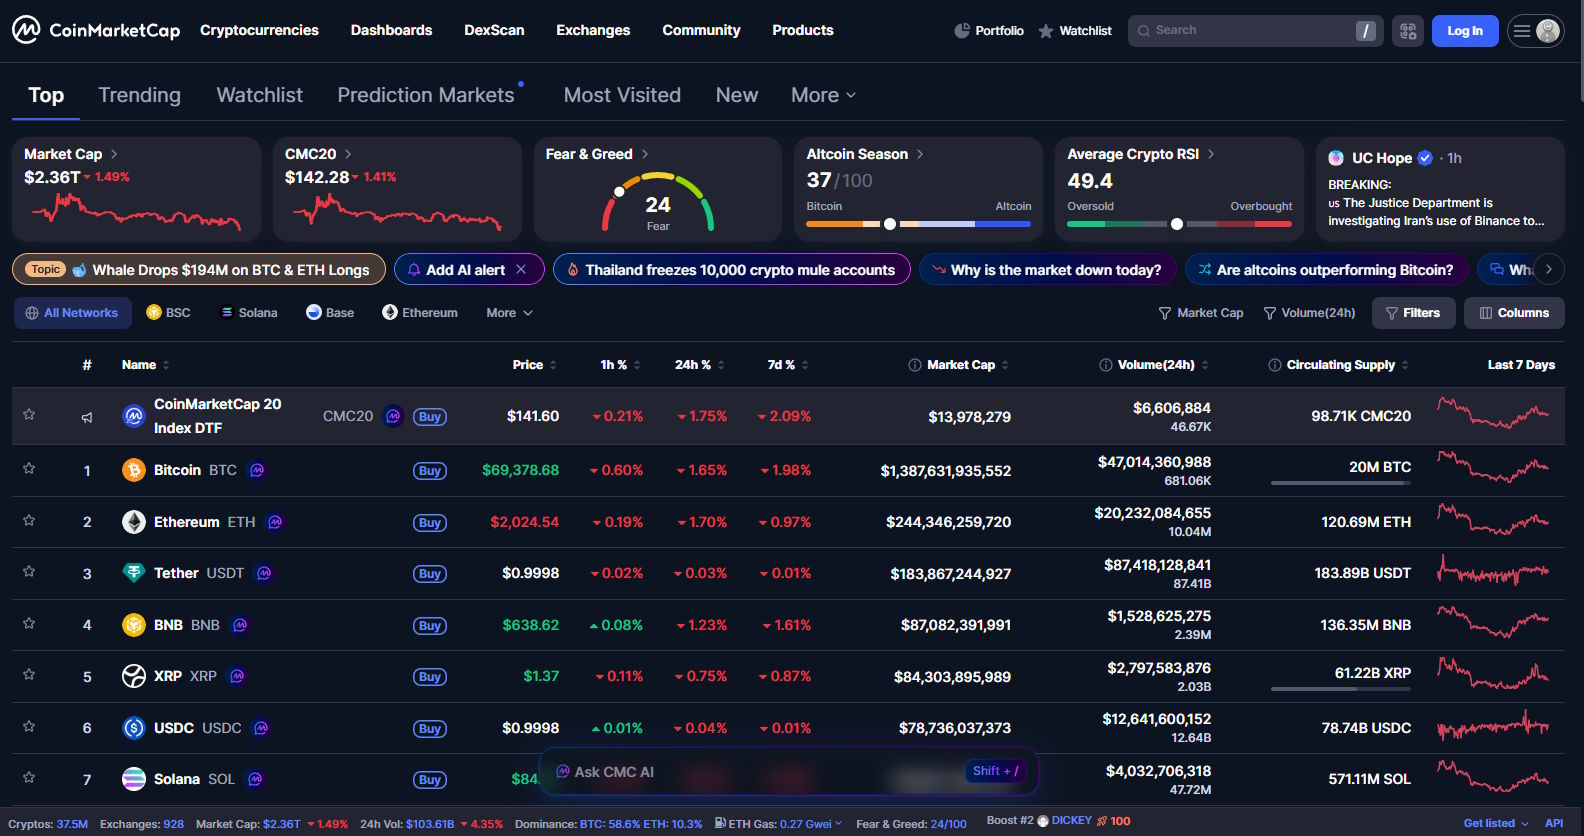The image size is (1584, 836).
Task: Toggle the watchlist star for BNB
Action: click(x=29, y=623)
